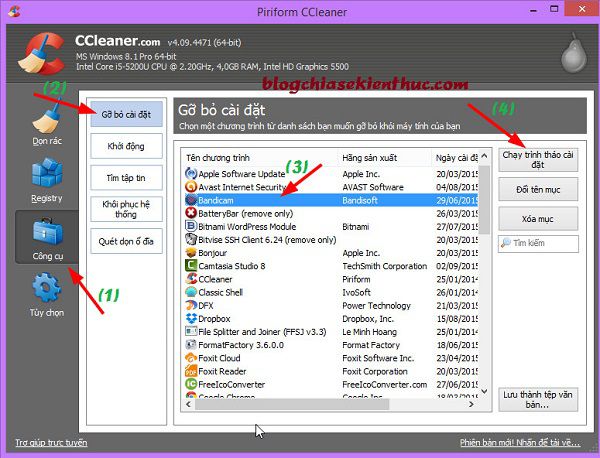Click the Apple Software Update icon
Image resolution: width=600 pixels, height=458 pixels.
pyautogui.click(x=191, y=174)
